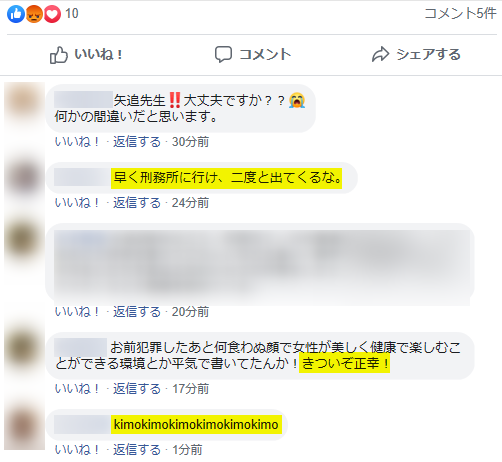The width and height of the screenshot is (502, 462).
Task: Open the avatar of the kimokimo commenter
Action: point(24,427)
